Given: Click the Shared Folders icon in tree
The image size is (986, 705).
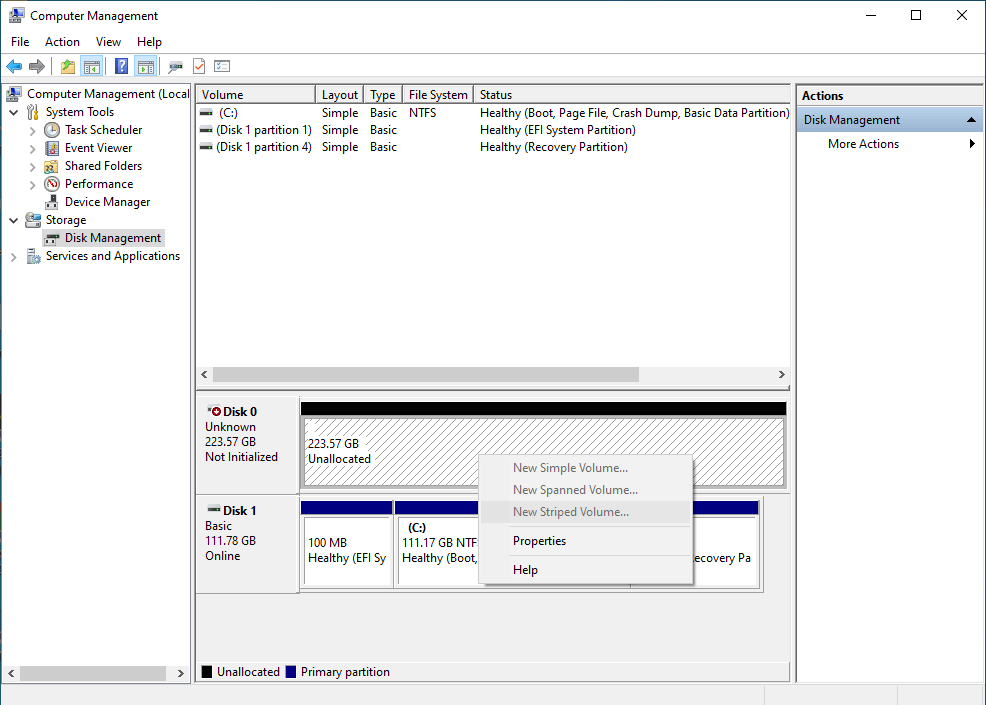Looking at the screenshot, I should click(52, 167).
